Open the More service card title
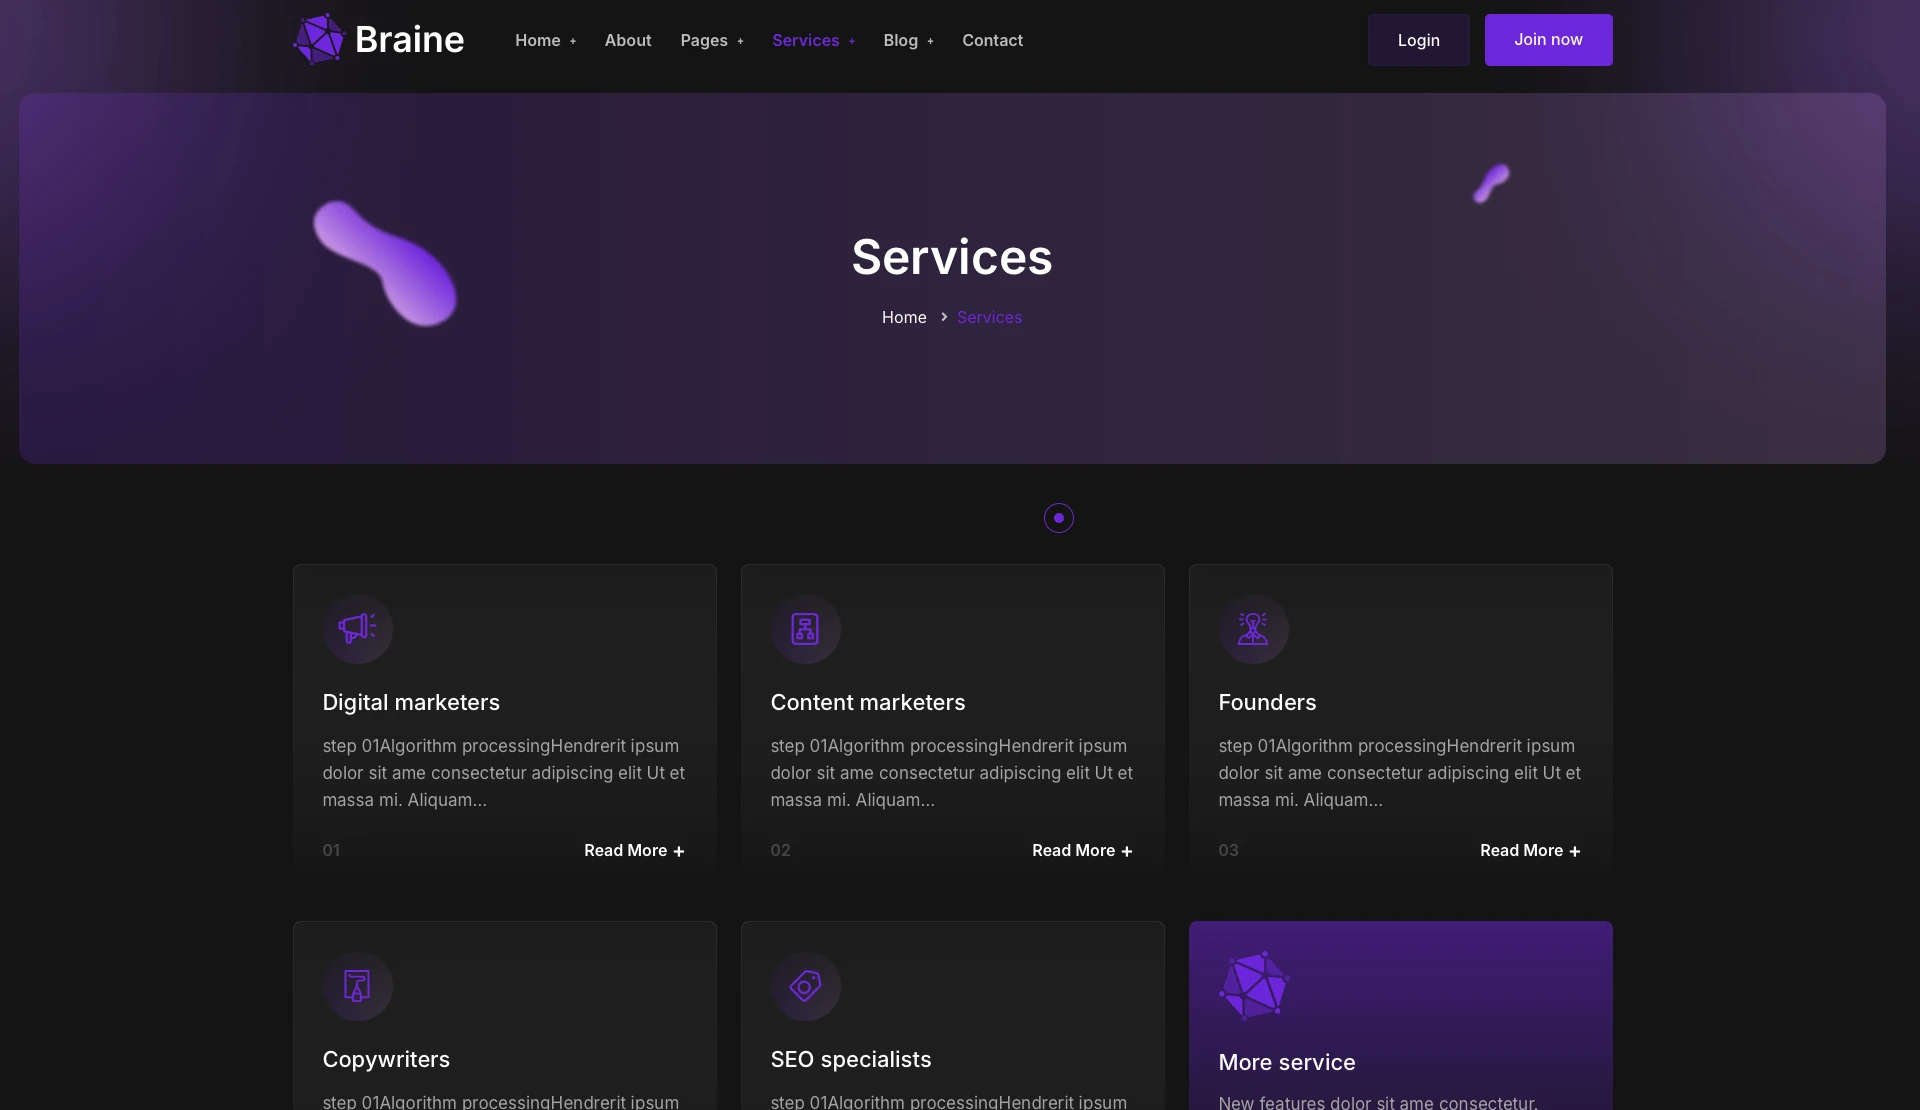 coord(1287,1062)
